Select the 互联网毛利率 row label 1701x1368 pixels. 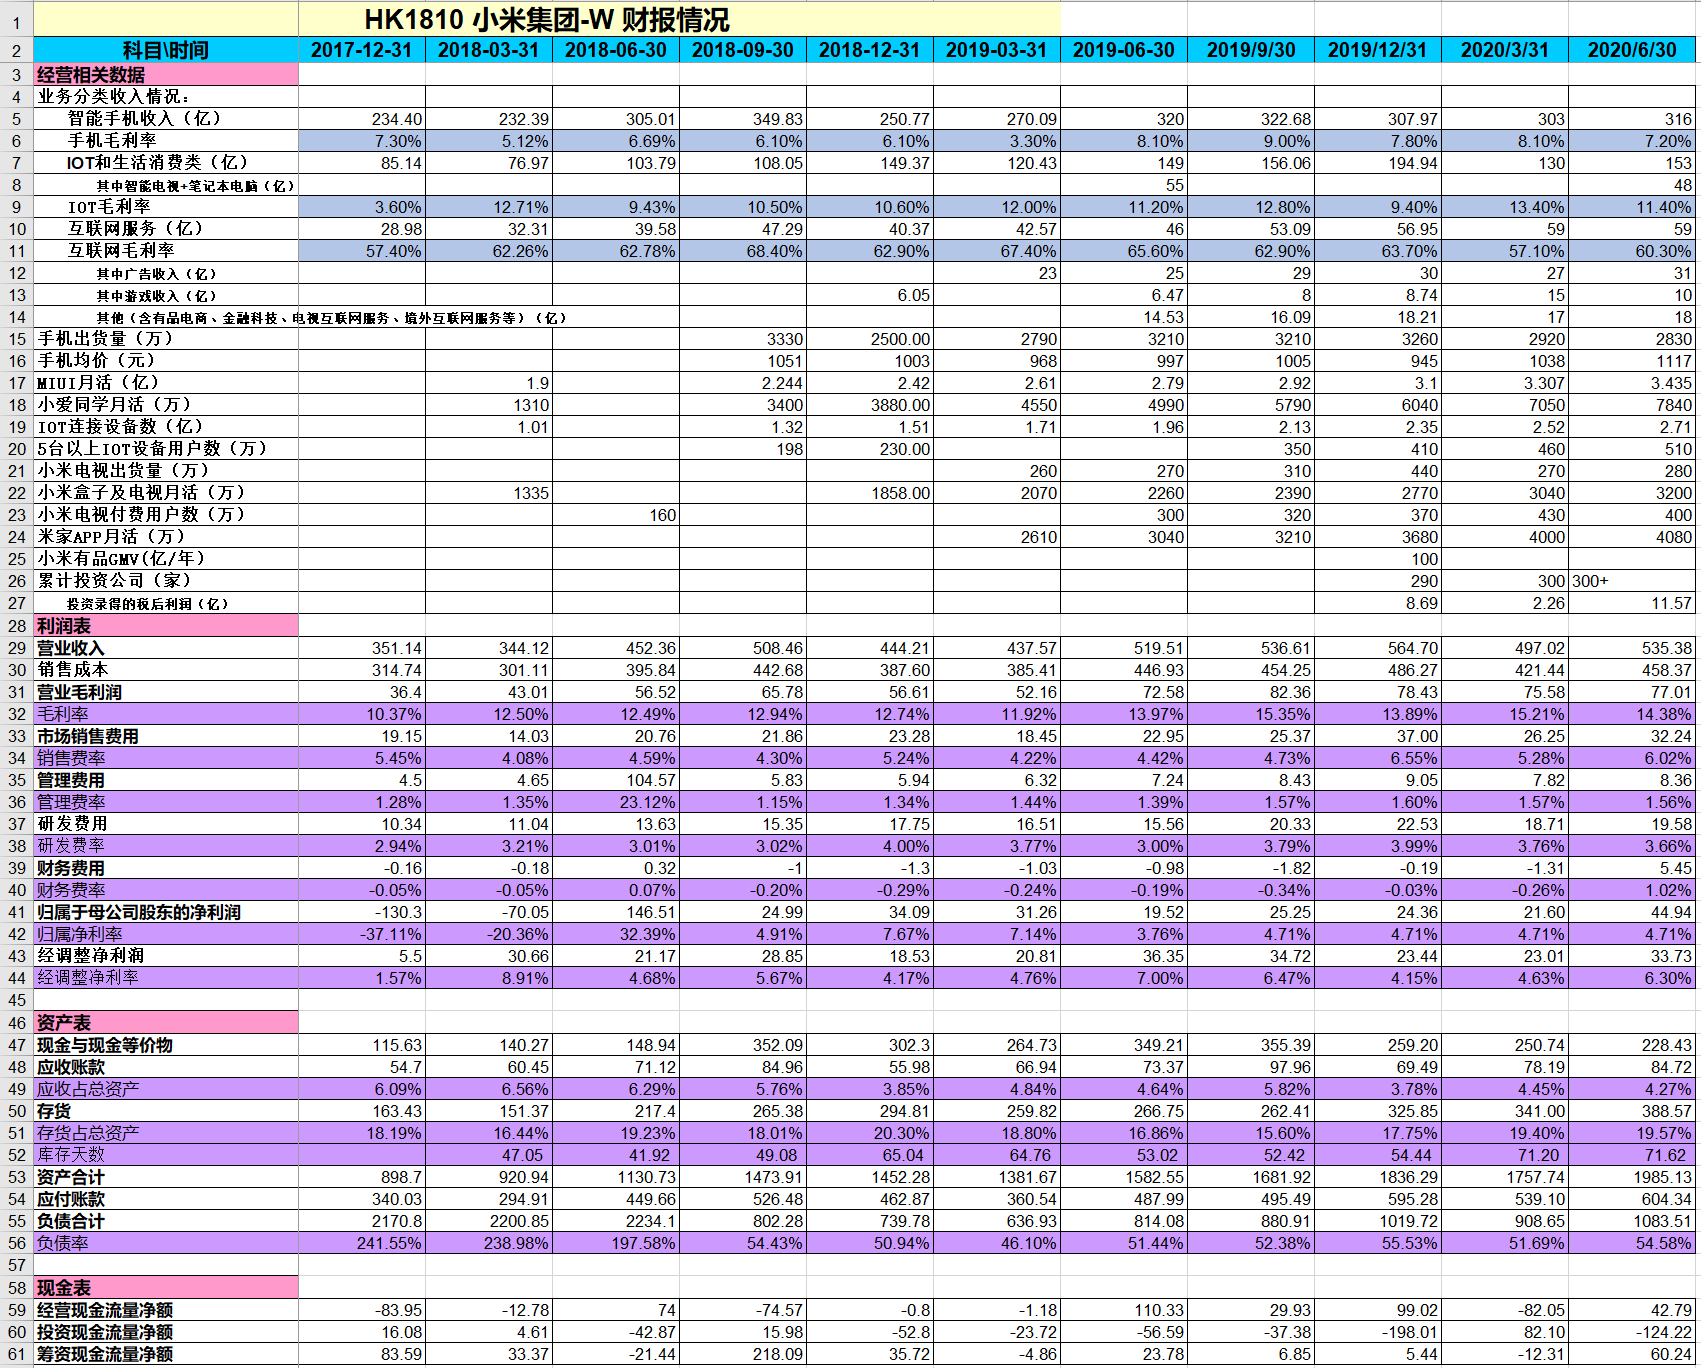166,251
